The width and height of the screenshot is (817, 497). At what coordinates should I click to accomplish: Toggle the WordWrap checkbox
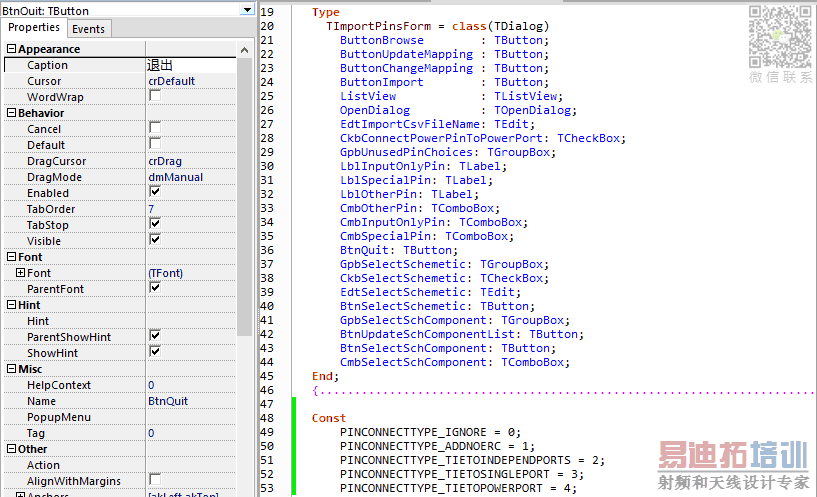(x=155, y=95)
